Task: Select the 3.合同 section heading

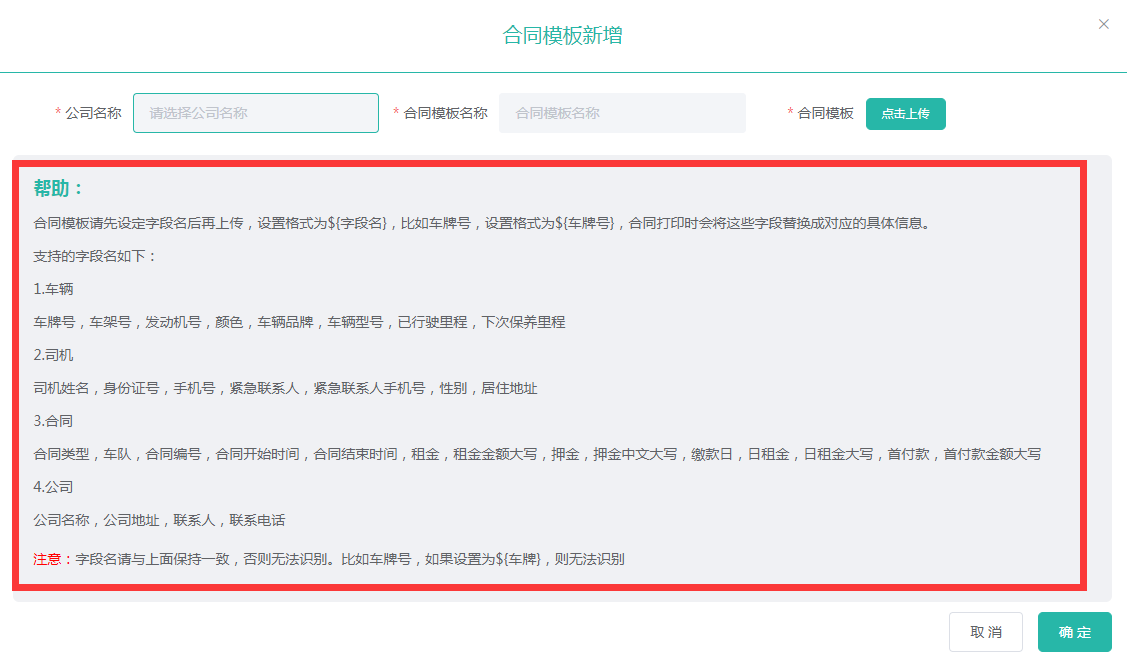Action: (x=53, y=421)
